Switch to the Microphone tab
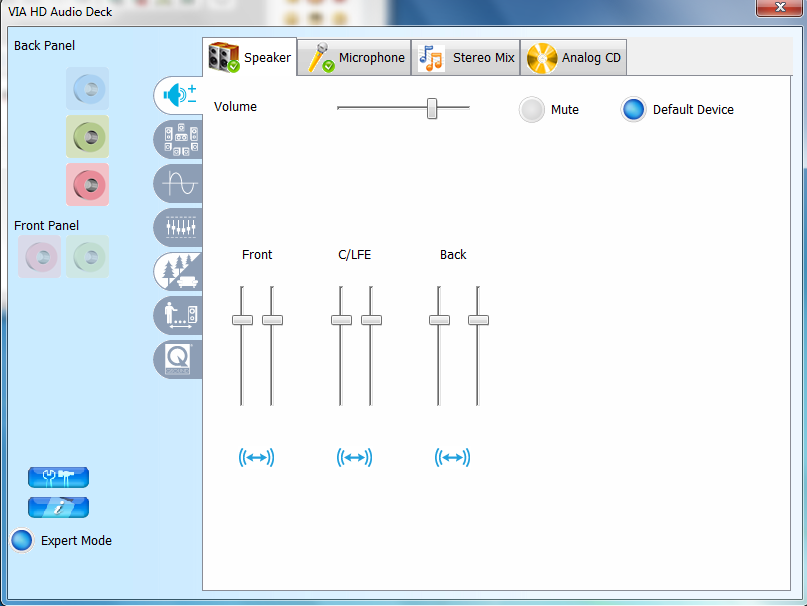The width and height of the screenshot is (807, 606). click(x=357, y=58)
